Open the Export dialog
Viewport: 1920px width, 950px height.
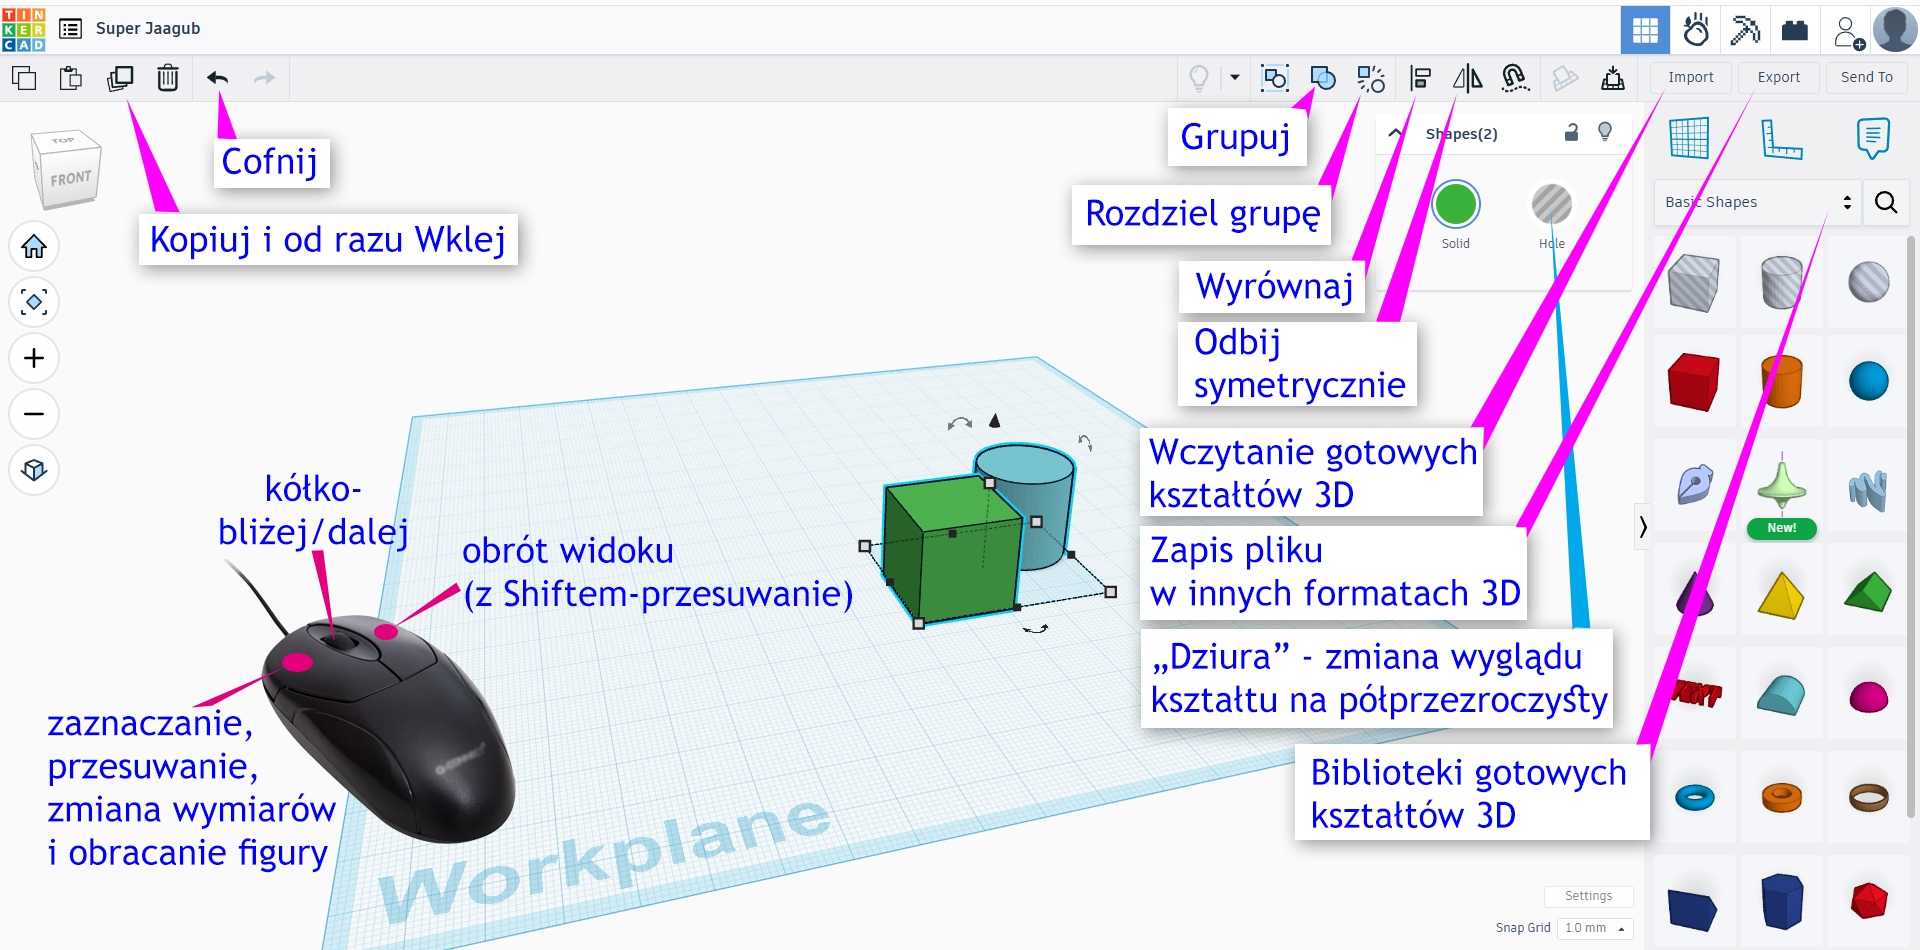tap(1778, 77)
